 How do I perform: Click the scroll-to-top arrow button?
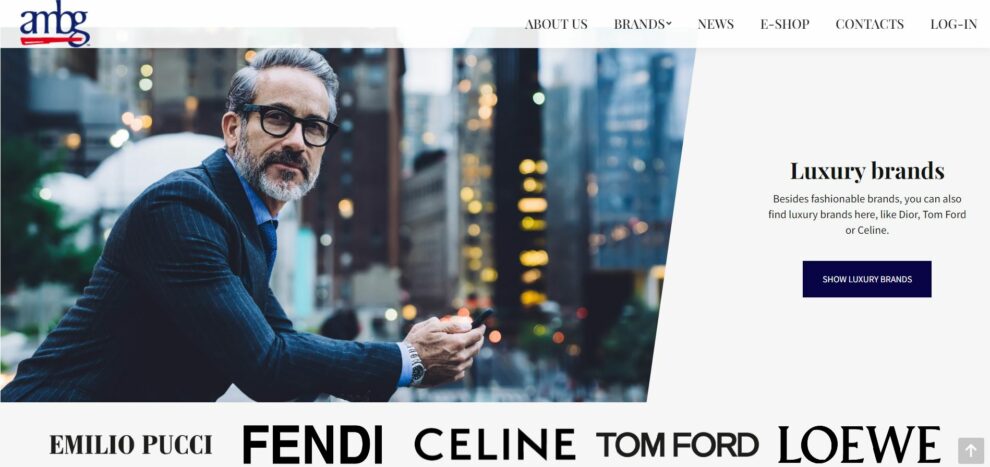(x=970, y=451)
